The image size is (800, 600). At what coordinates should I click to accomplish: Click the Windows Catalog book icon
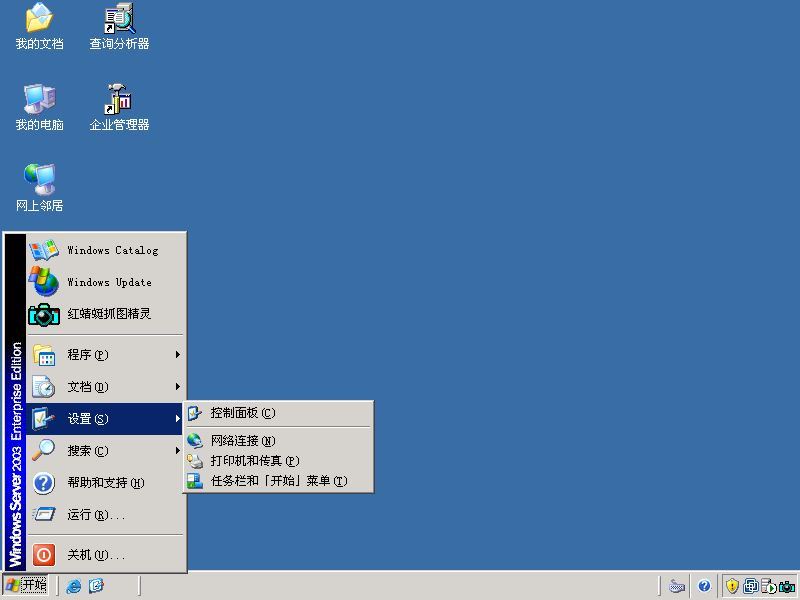44,250
